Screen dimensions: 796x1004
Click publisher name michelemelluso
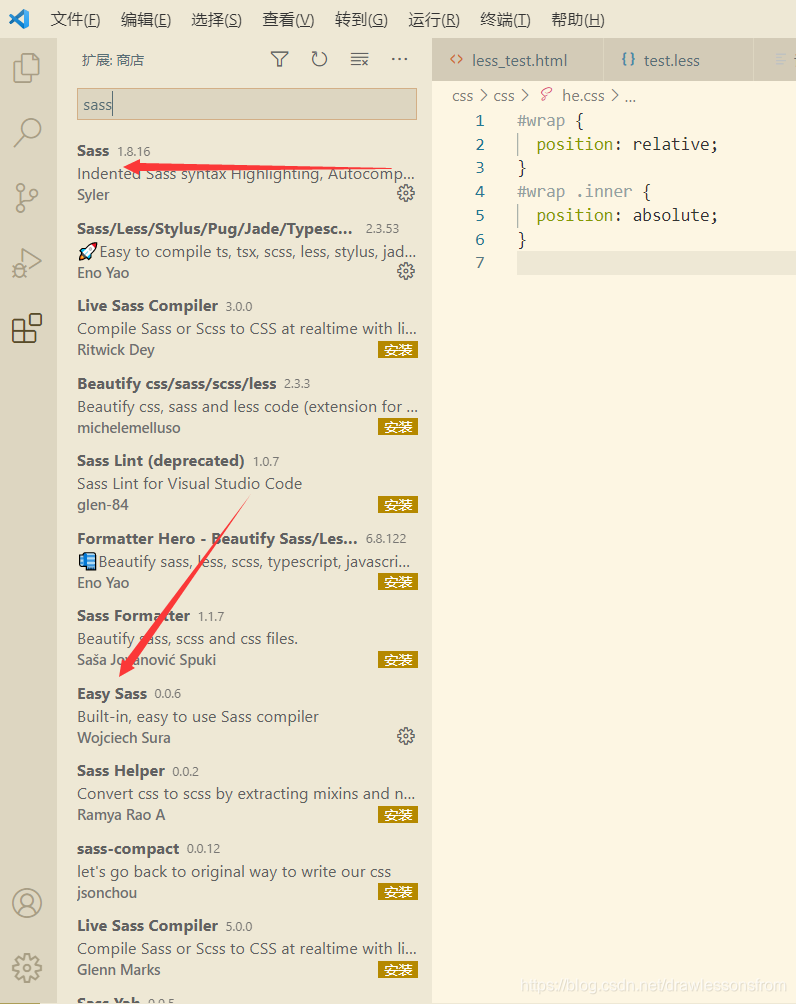(129, 428)
